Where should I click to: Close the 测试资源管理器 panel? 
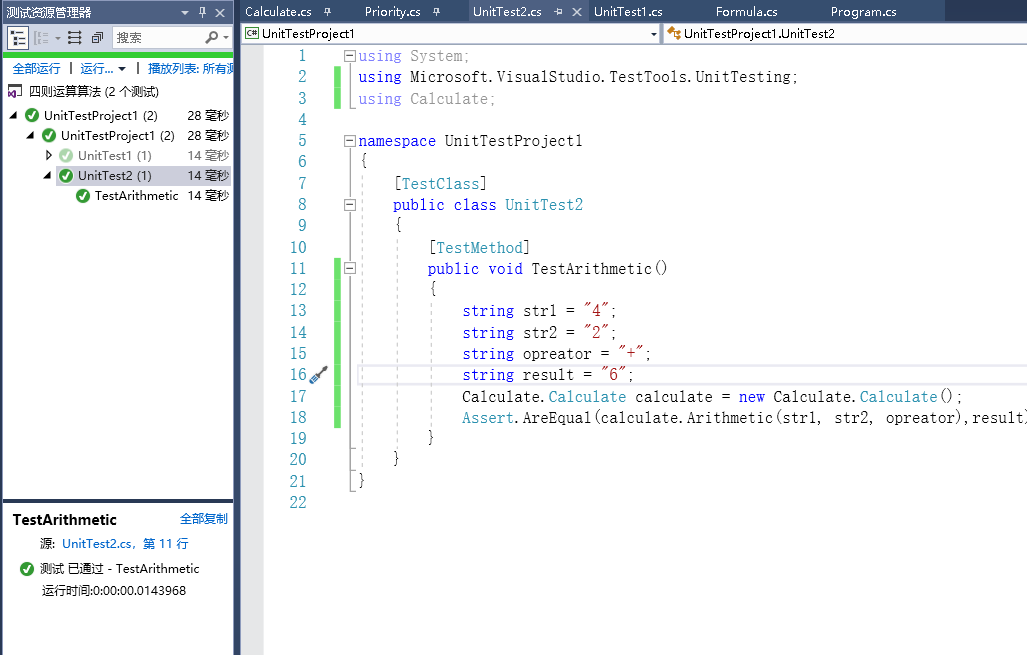click(220, 12)
